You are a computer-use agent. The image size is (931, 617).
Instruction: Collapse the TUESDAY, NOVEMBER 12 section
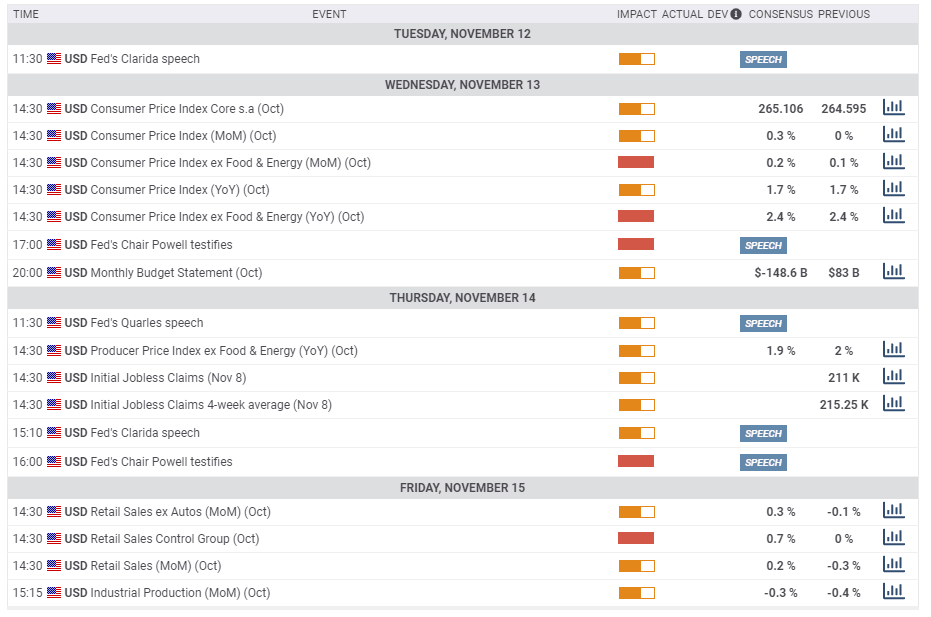tap(462, 33)
